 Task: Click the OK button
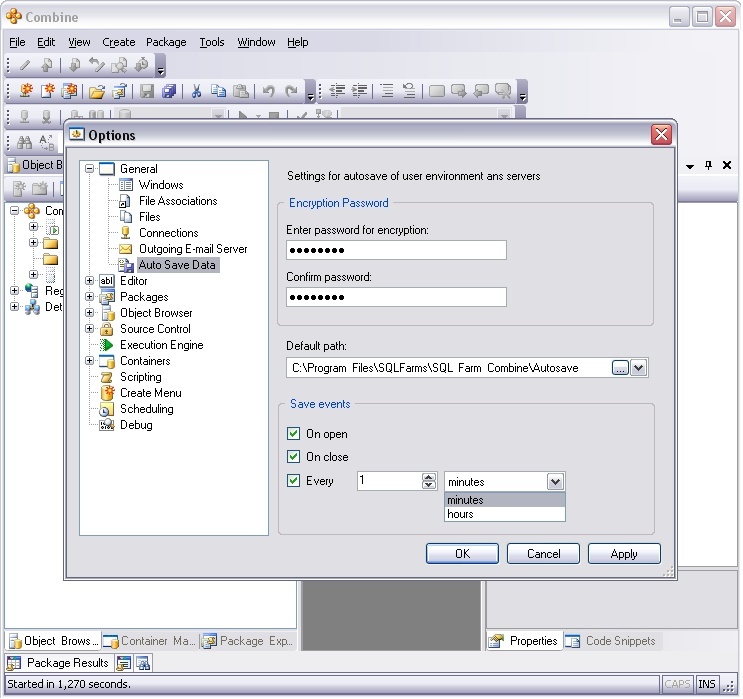(x=462, y=554)
